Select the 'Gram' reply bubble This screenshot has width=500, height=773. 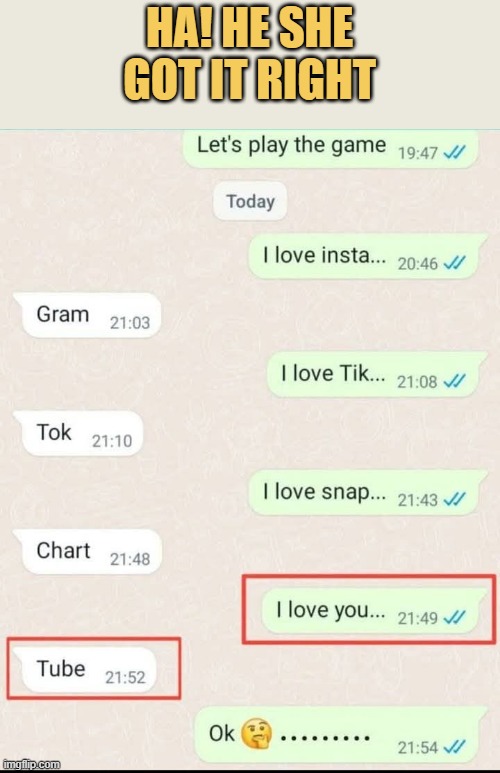click(x=88, y=316)
